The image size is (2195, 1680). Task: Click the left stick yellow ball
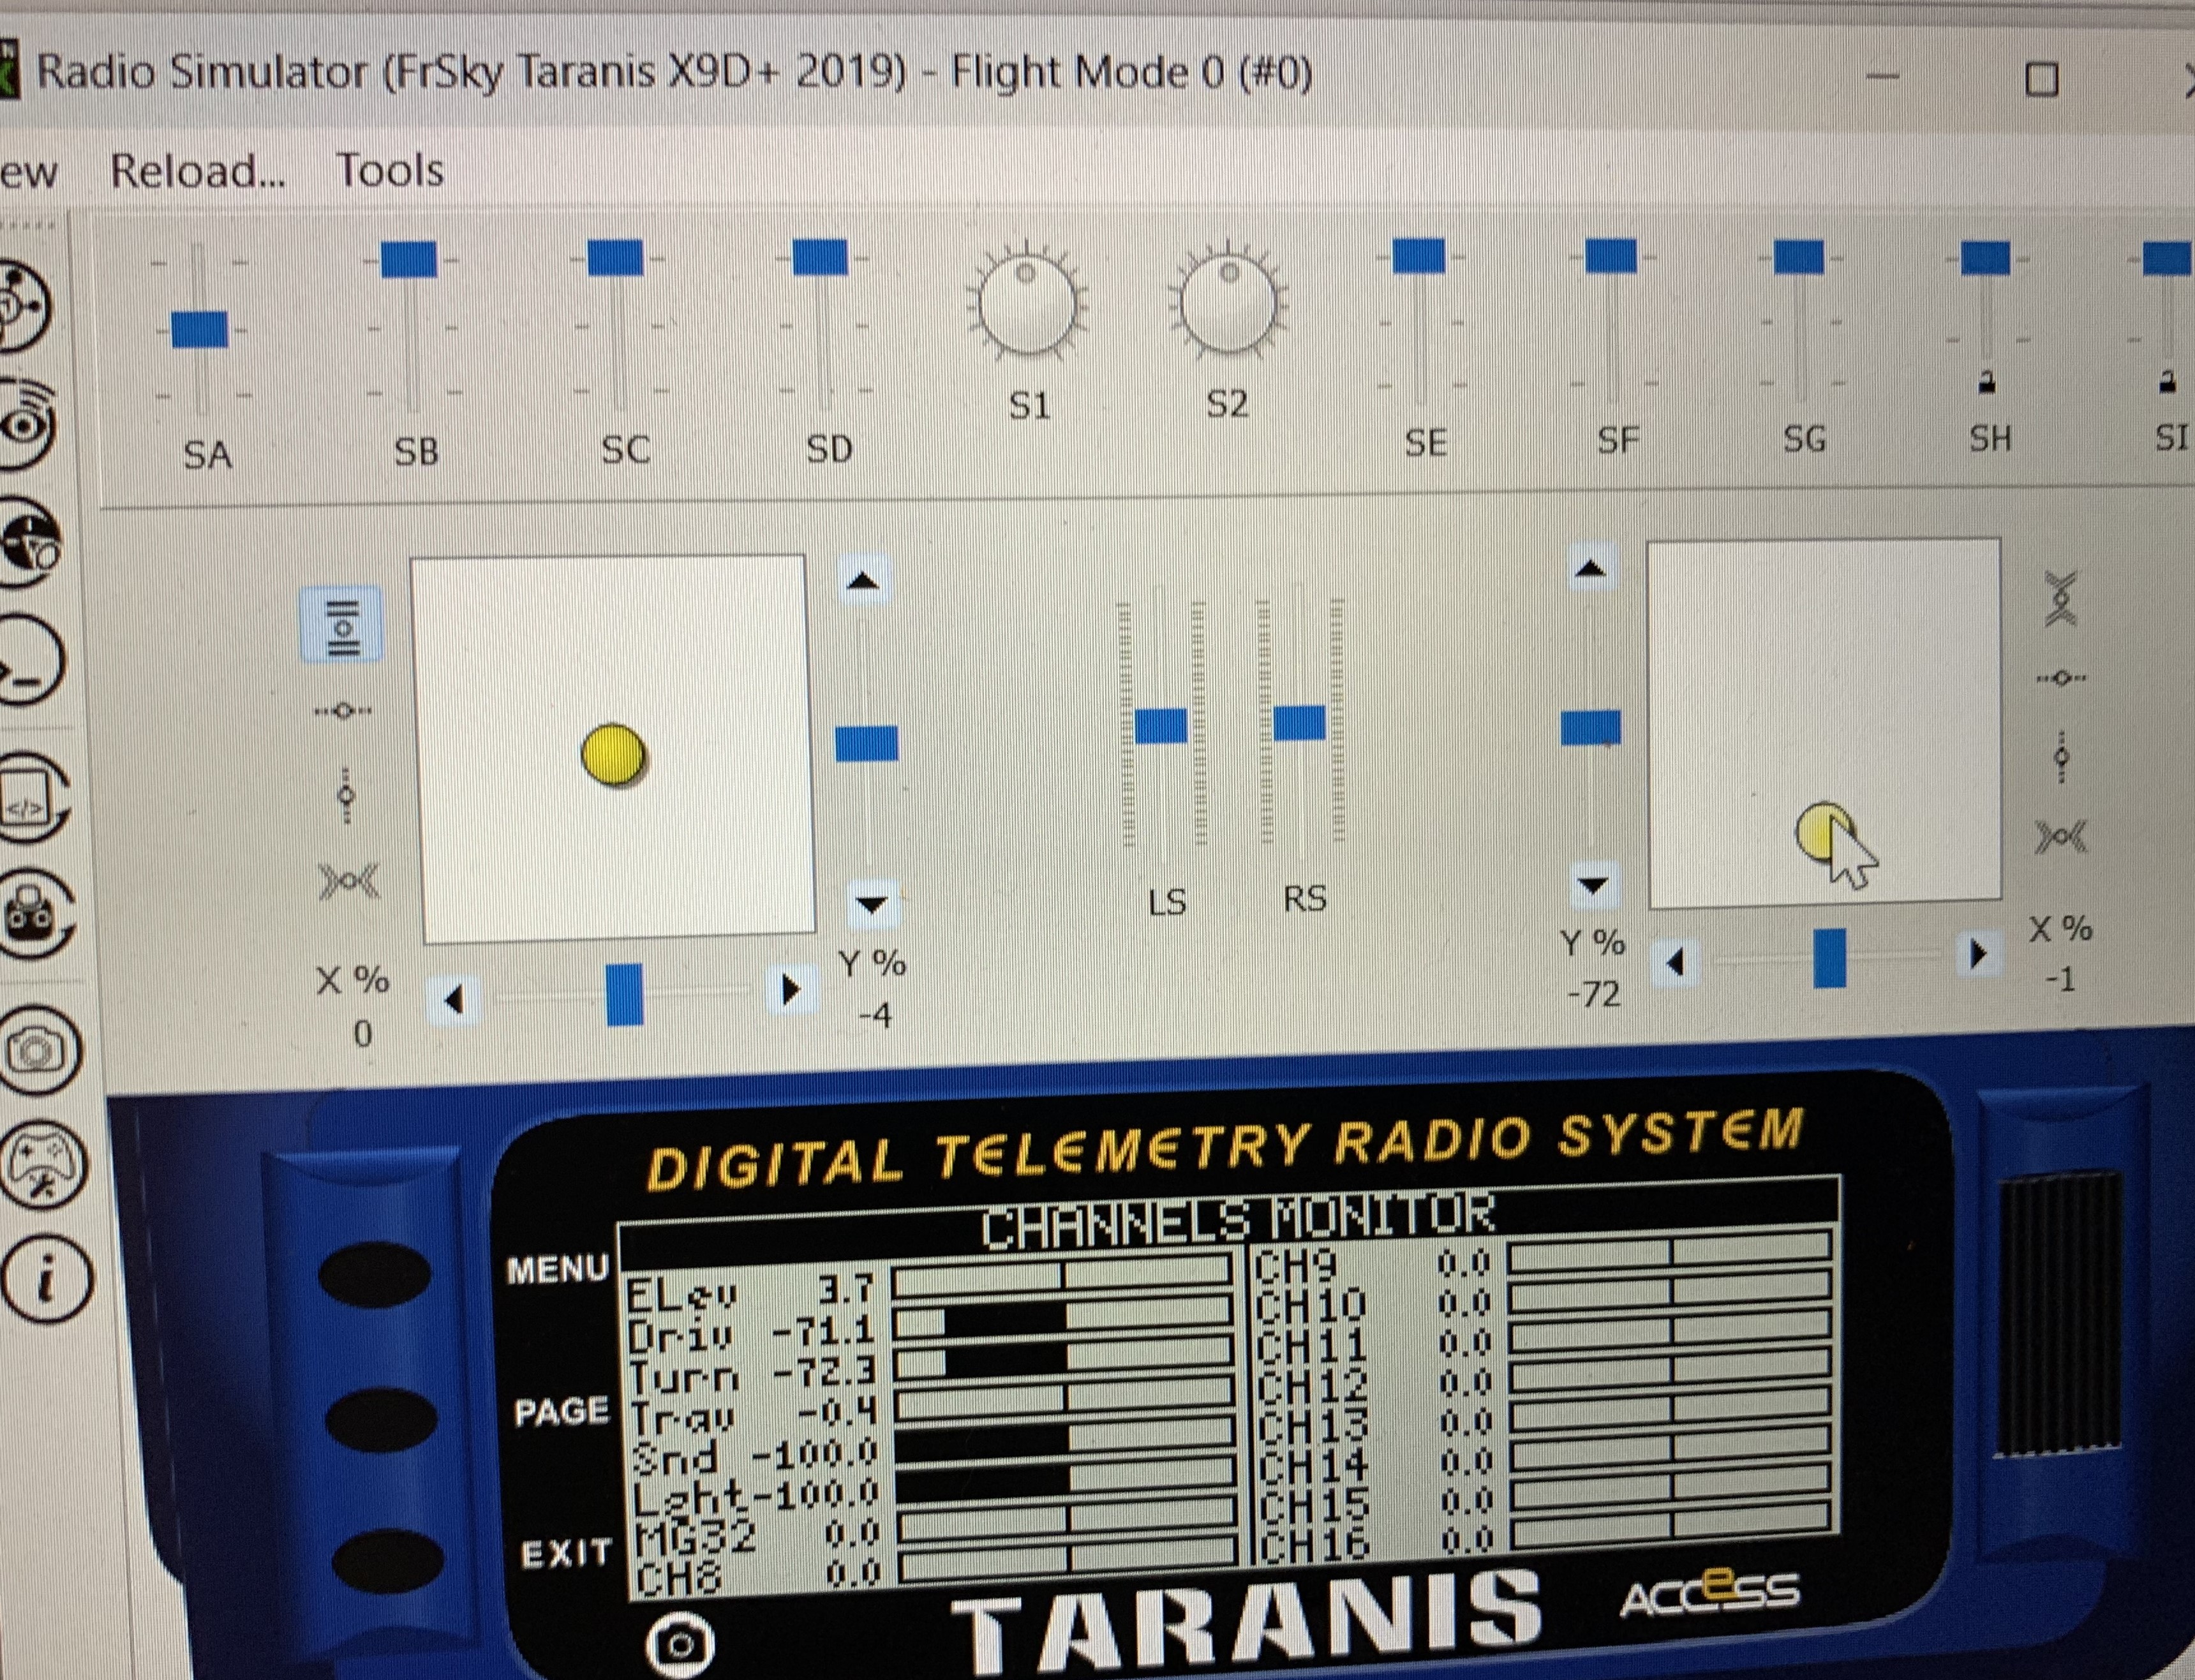pos(613,755)
